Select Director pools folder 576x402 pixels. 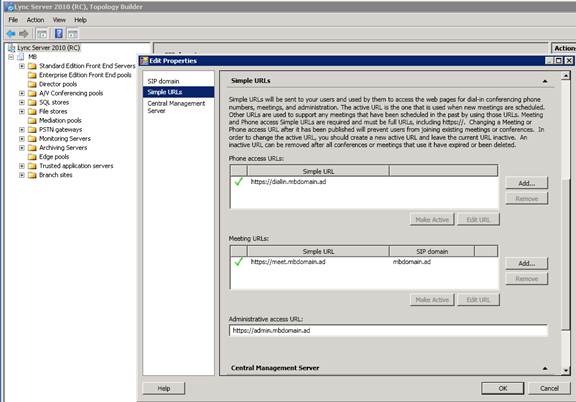[x=58, y=84]
